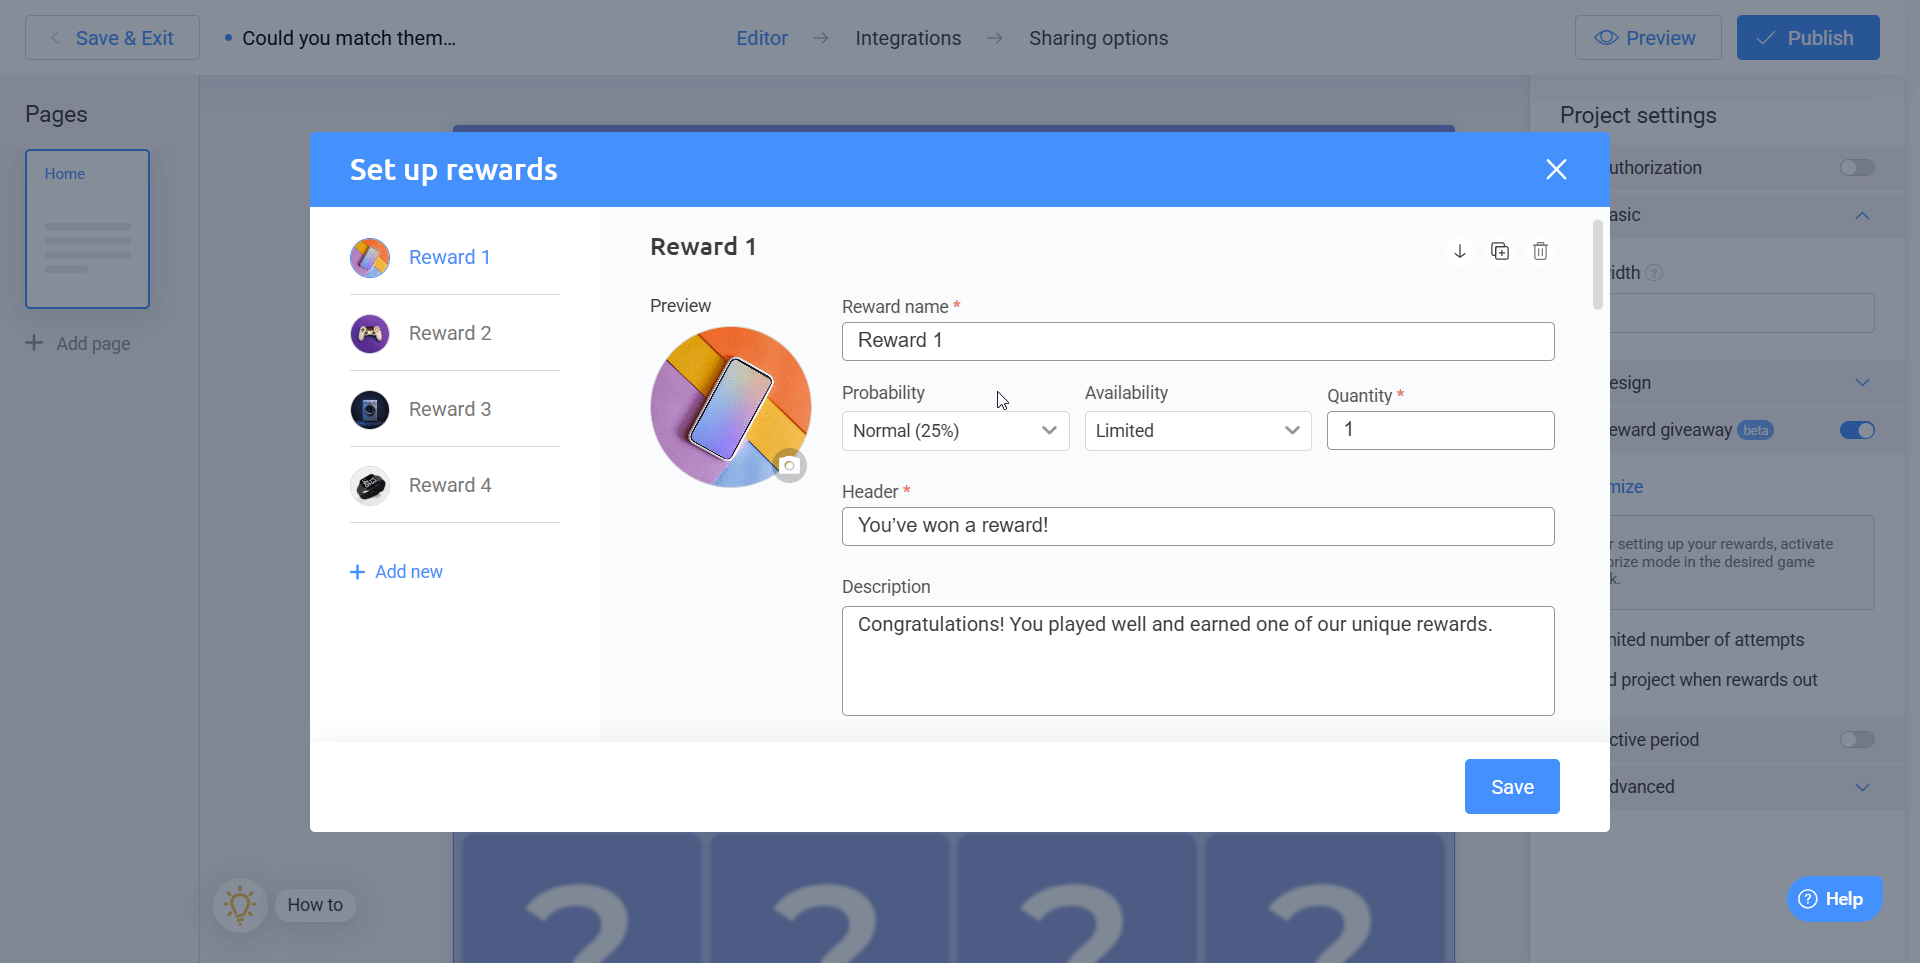Duplicate Reward 1 with the copy icon
The height and width of the screenshot is (963, 1920).
(1500, 251)
